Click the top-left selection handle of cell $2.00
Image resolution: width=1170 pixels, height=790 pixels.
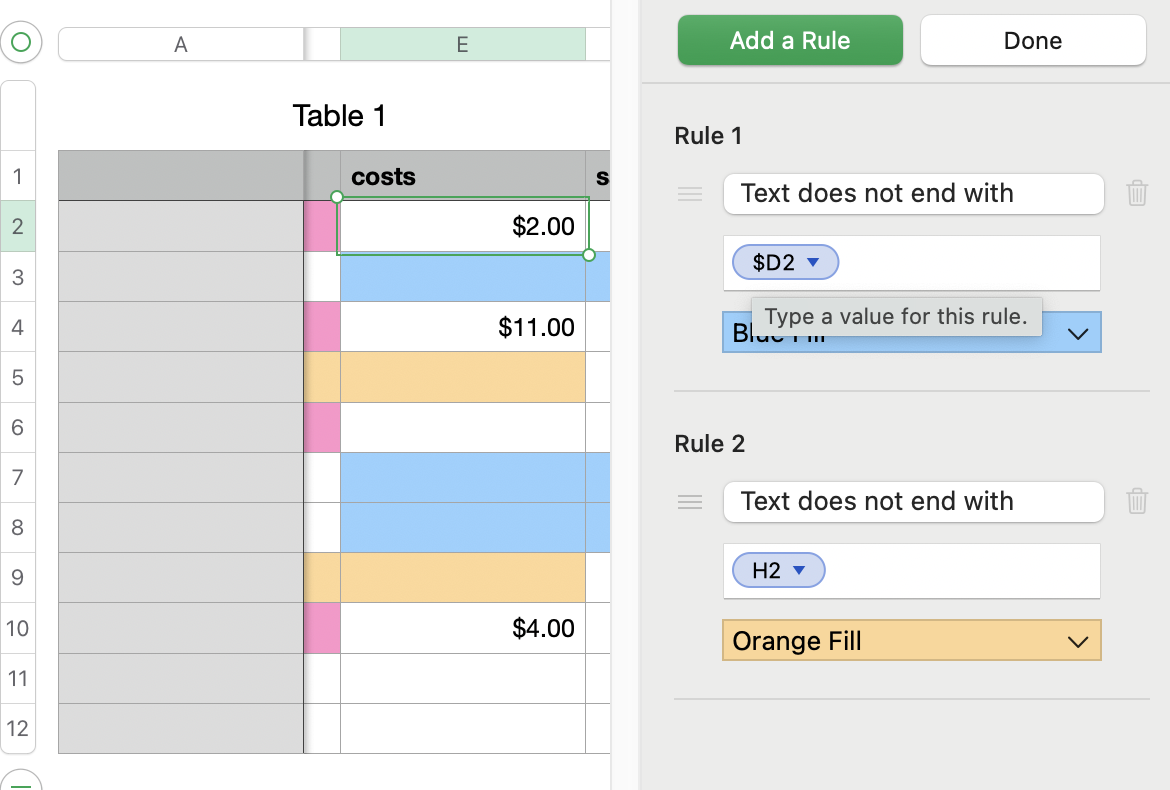[337, 197]
